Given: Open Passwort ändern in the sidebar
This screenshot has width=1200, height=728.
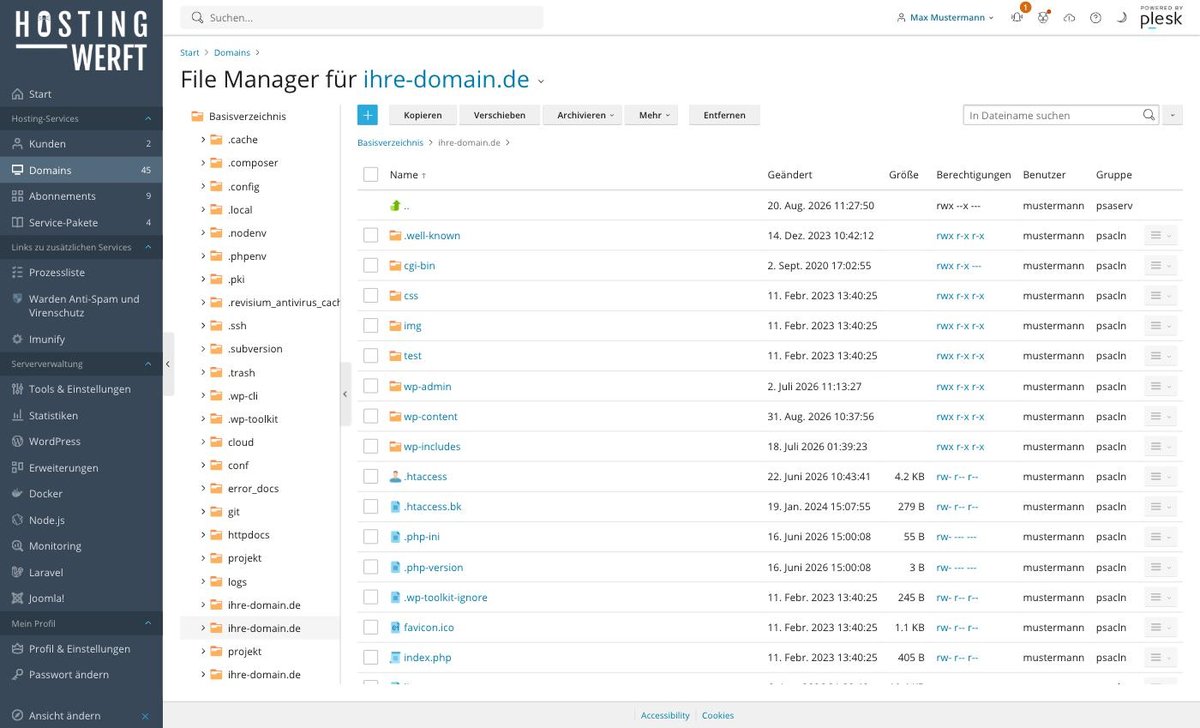Looking at the screenshot, I should coord(81,674).
